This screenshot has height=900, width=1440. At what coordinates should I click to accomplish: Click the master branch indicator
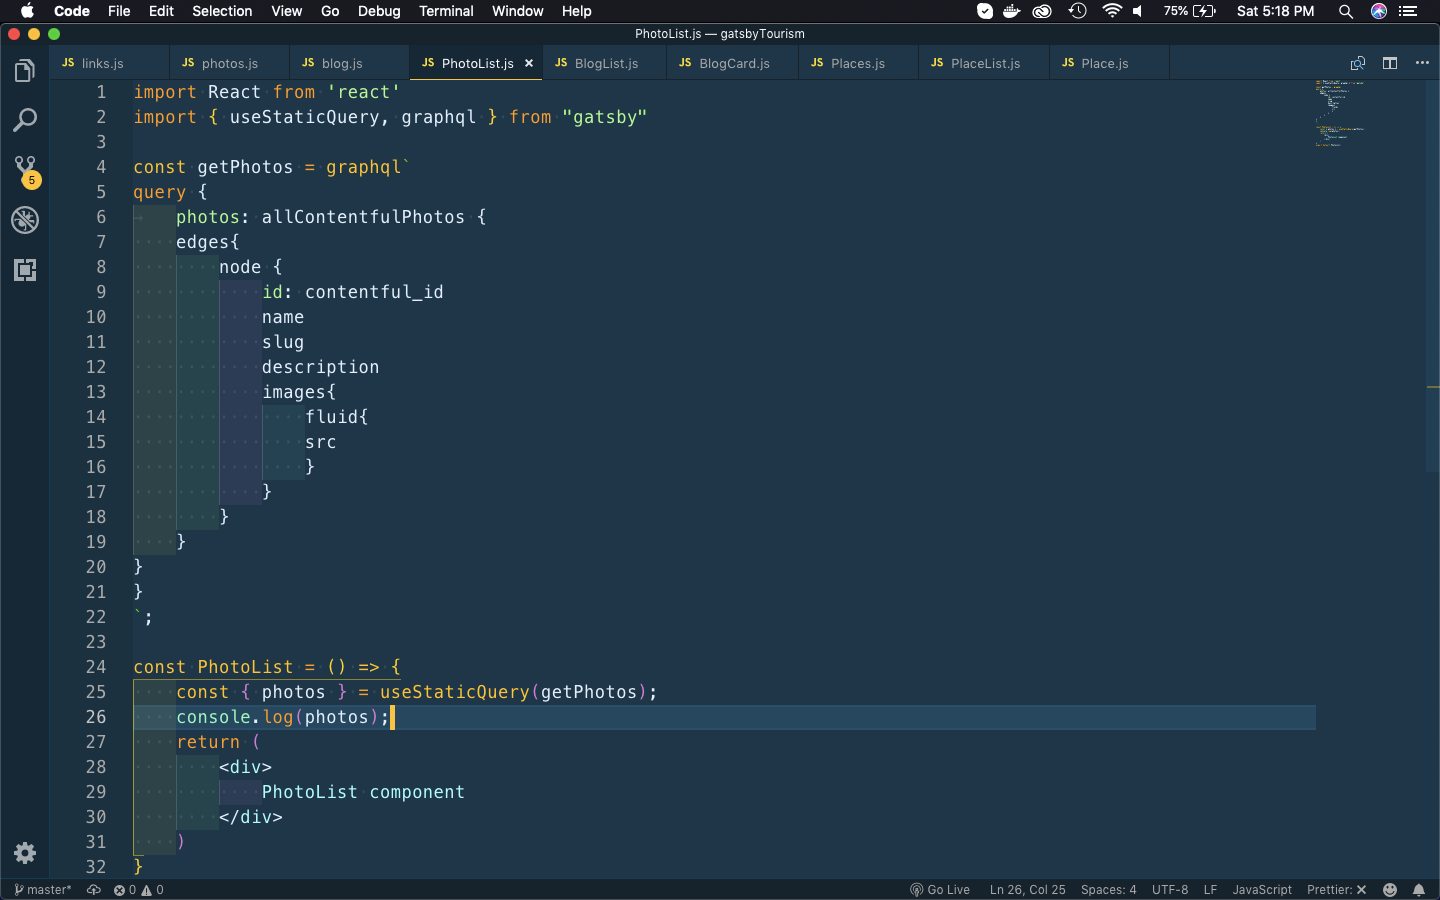coord(43,890)
